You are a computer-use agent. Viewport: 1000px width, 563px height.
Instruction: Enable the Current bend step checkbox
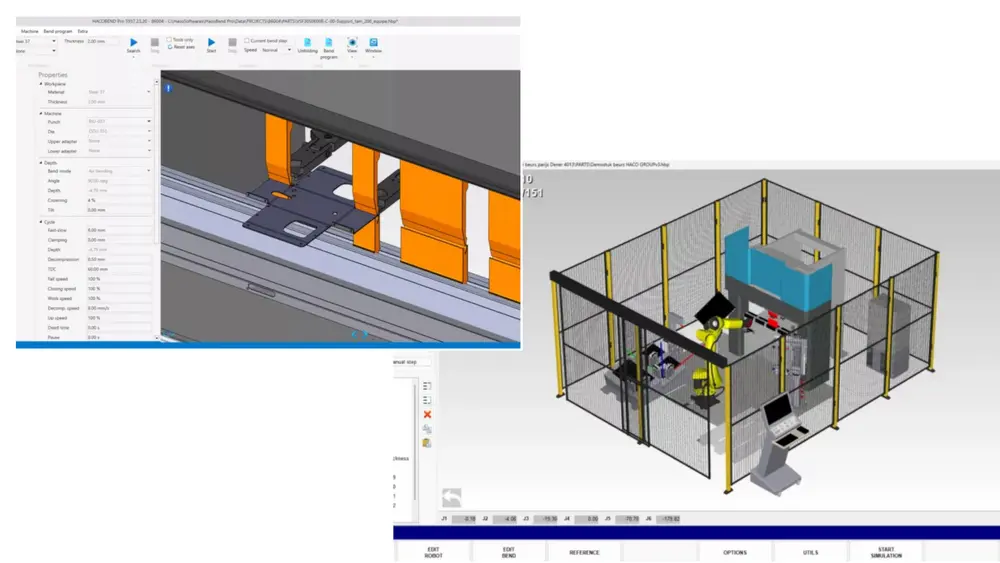pos(247,40)
